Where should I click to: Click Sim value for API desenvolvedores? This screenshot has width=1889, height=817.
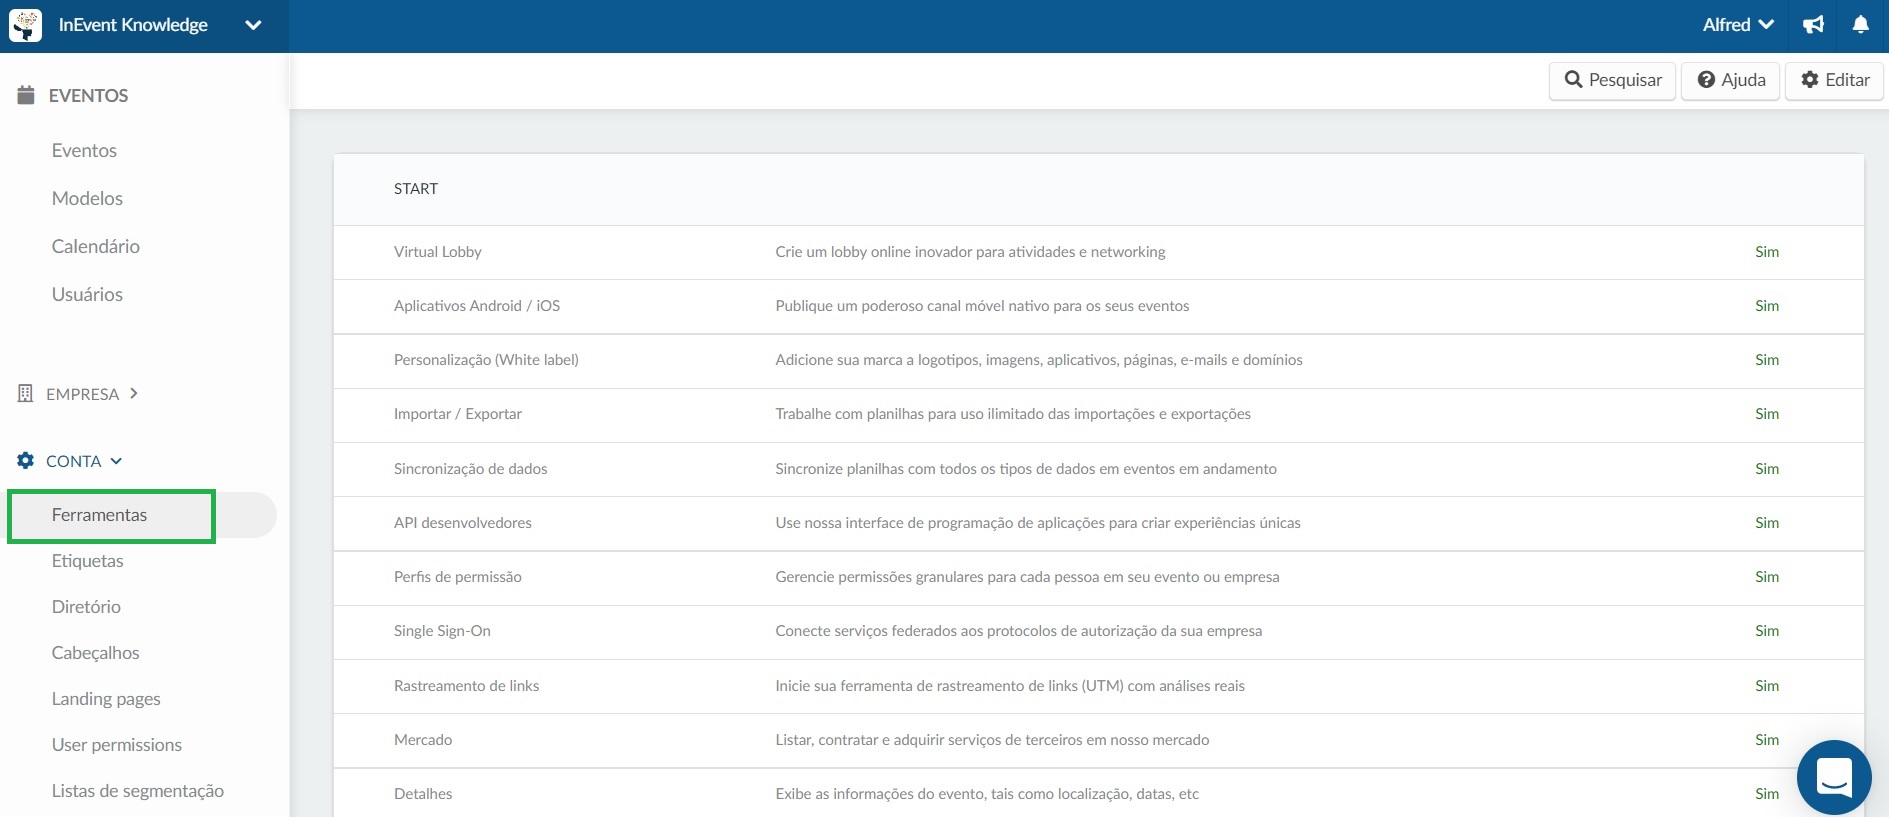click(1767, 523)
